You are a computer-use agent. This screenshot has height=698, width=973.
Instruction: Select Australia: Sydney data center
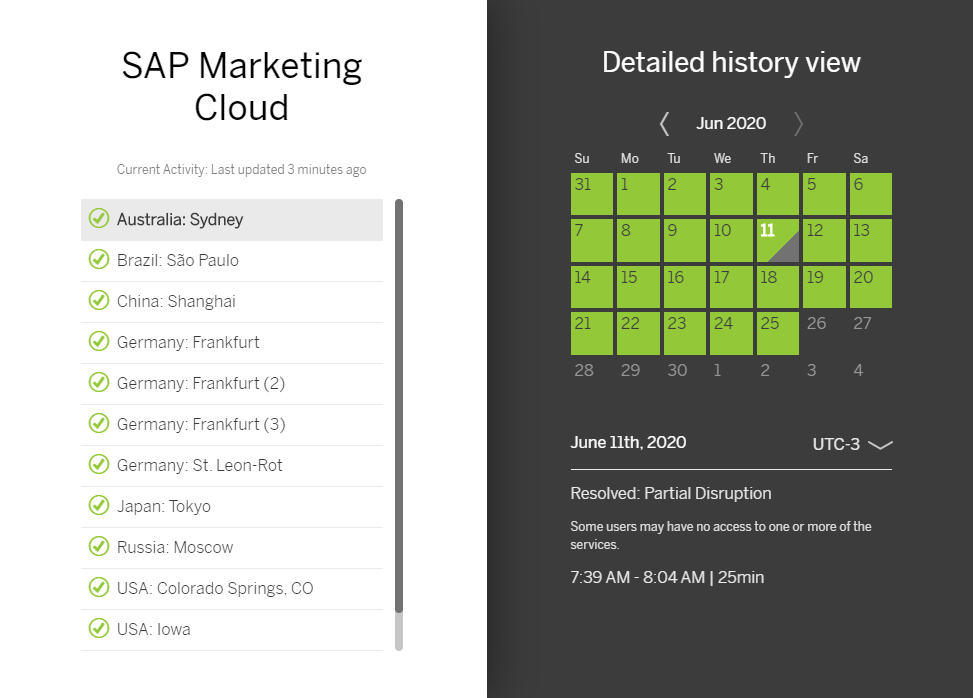[232, 220]
